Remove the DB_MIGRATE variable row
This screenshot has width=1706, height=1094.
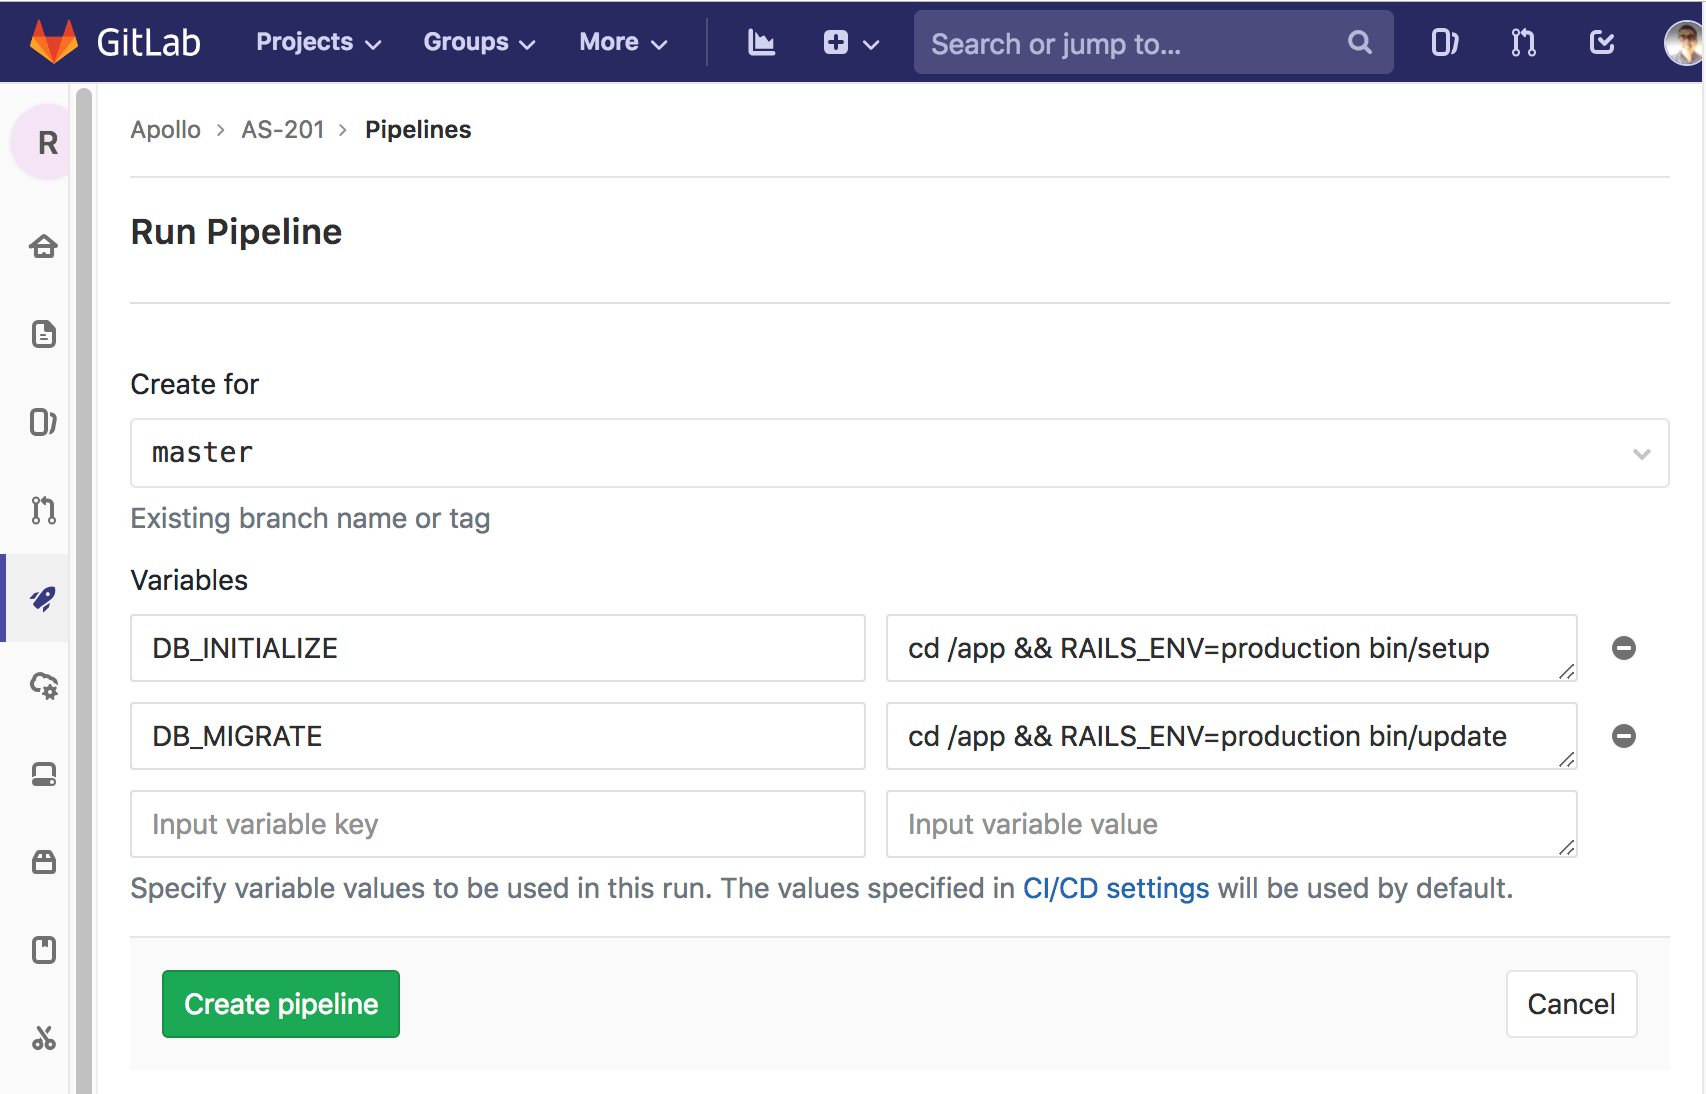(x=1624, y=736)
